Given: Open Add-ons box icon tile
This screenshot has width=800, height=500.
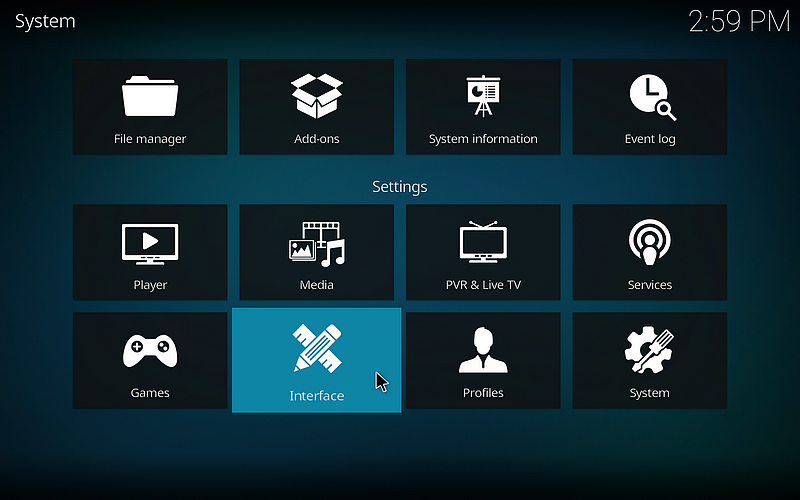Looking at the screenshot, I should click(316, 107).
